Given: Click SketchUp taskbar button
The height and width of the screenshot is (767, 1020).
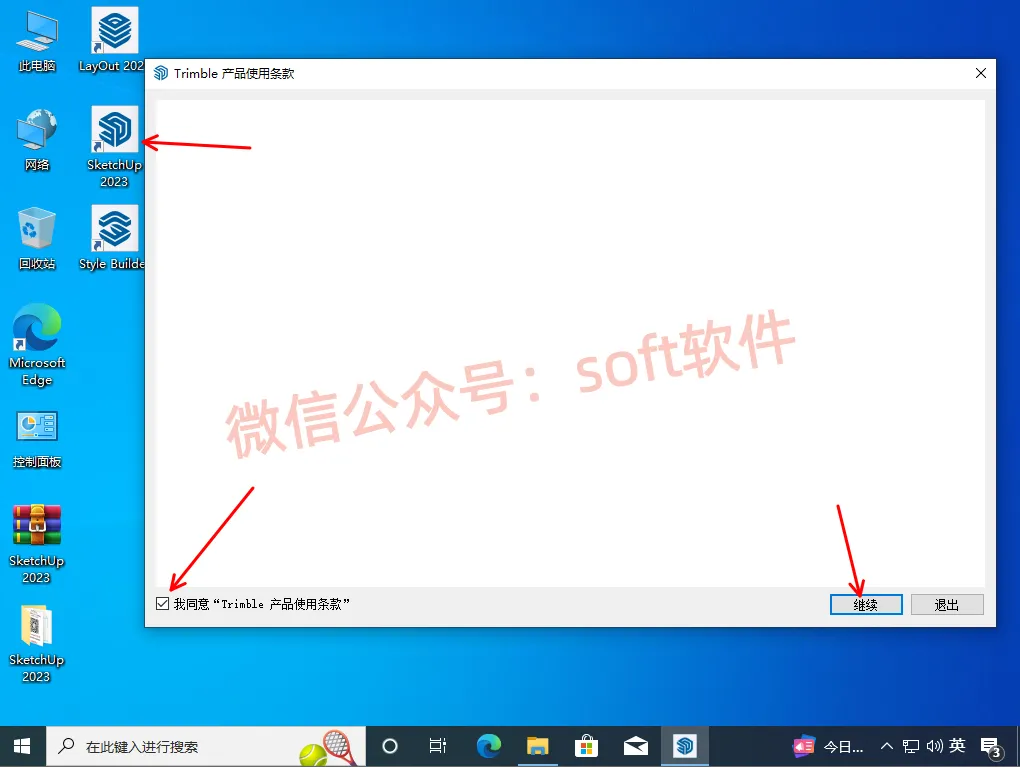Looking at the screenshot, I should [x=684, y=746].
